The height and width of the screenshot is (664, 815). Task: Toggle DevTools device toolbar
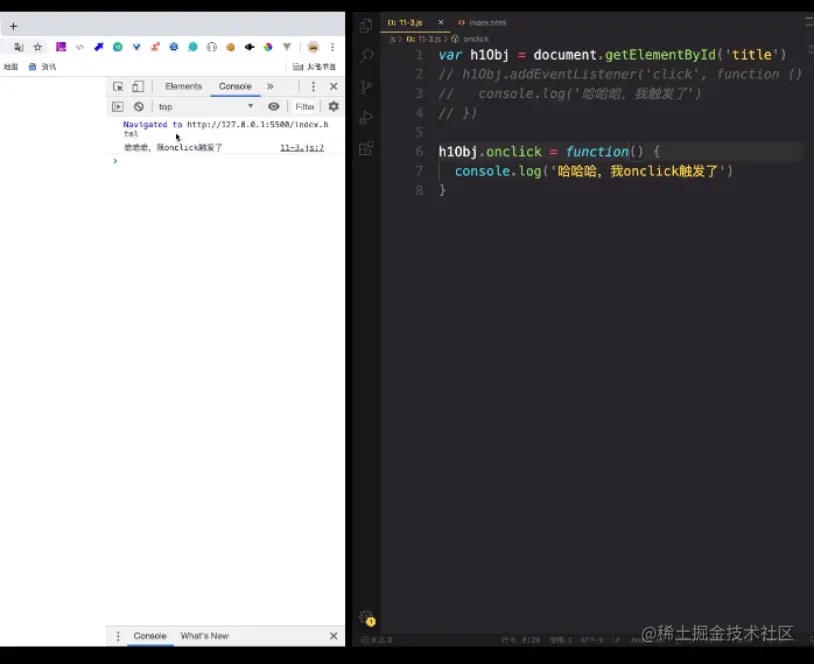point(138,86)
